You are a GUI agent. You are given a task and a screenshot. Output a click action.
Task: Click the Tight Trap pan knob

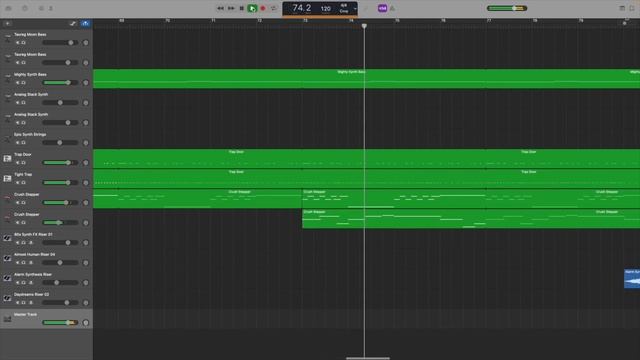(x=86, y=182)
